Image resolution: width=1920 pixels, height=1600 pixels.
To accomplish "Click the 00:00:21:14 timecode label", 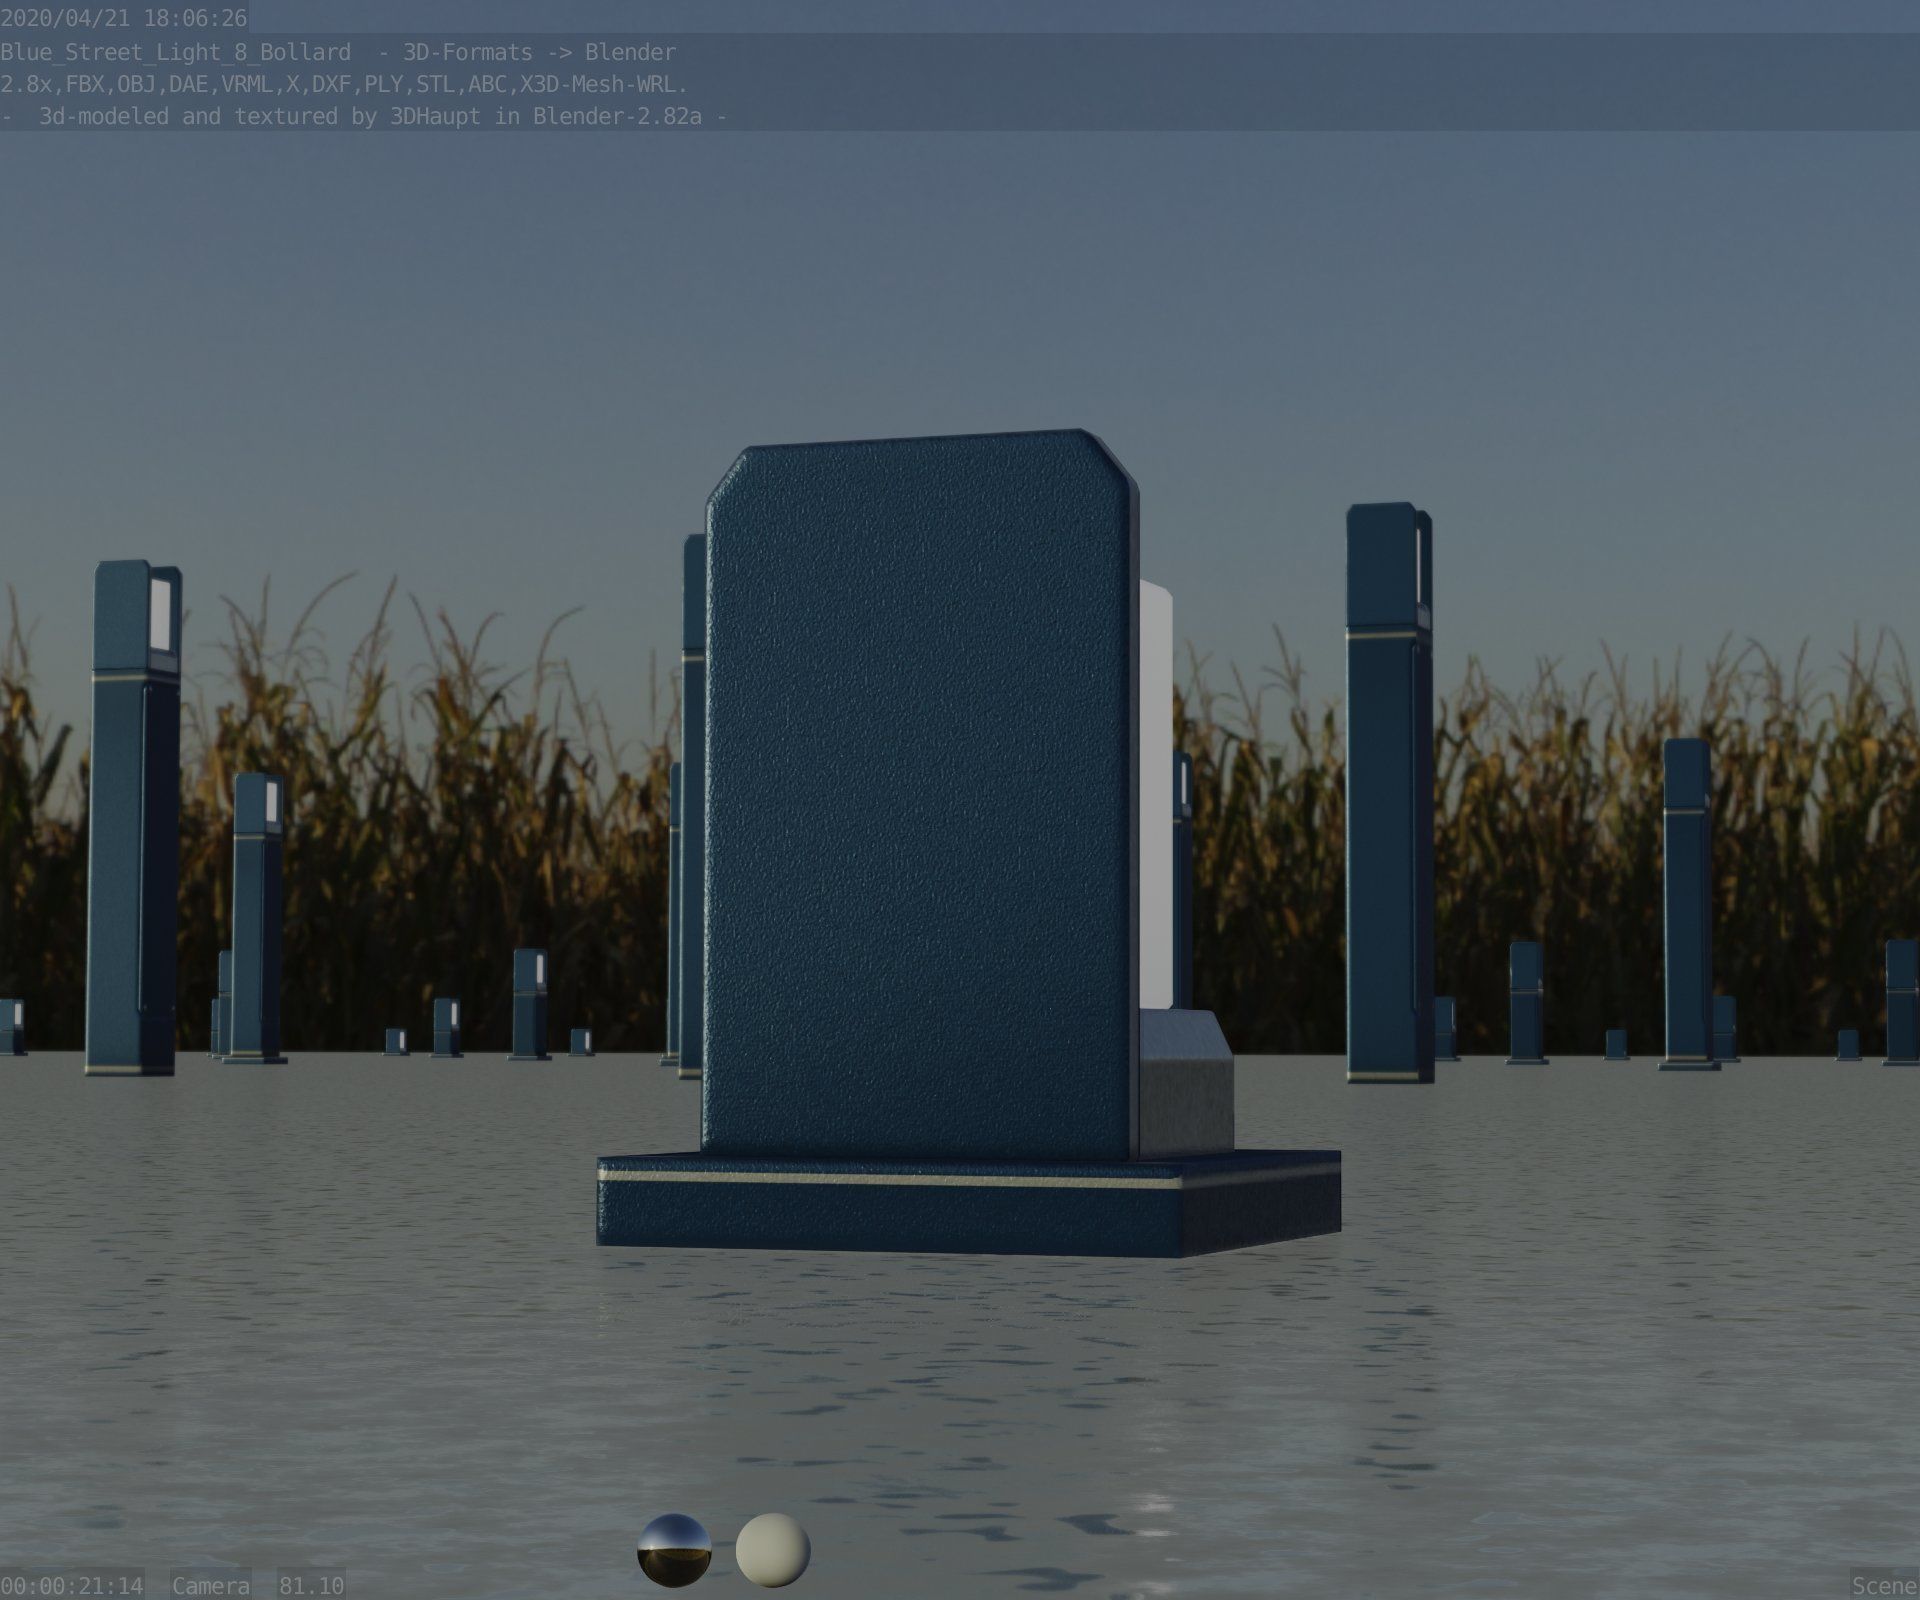I will (72, 1586).
